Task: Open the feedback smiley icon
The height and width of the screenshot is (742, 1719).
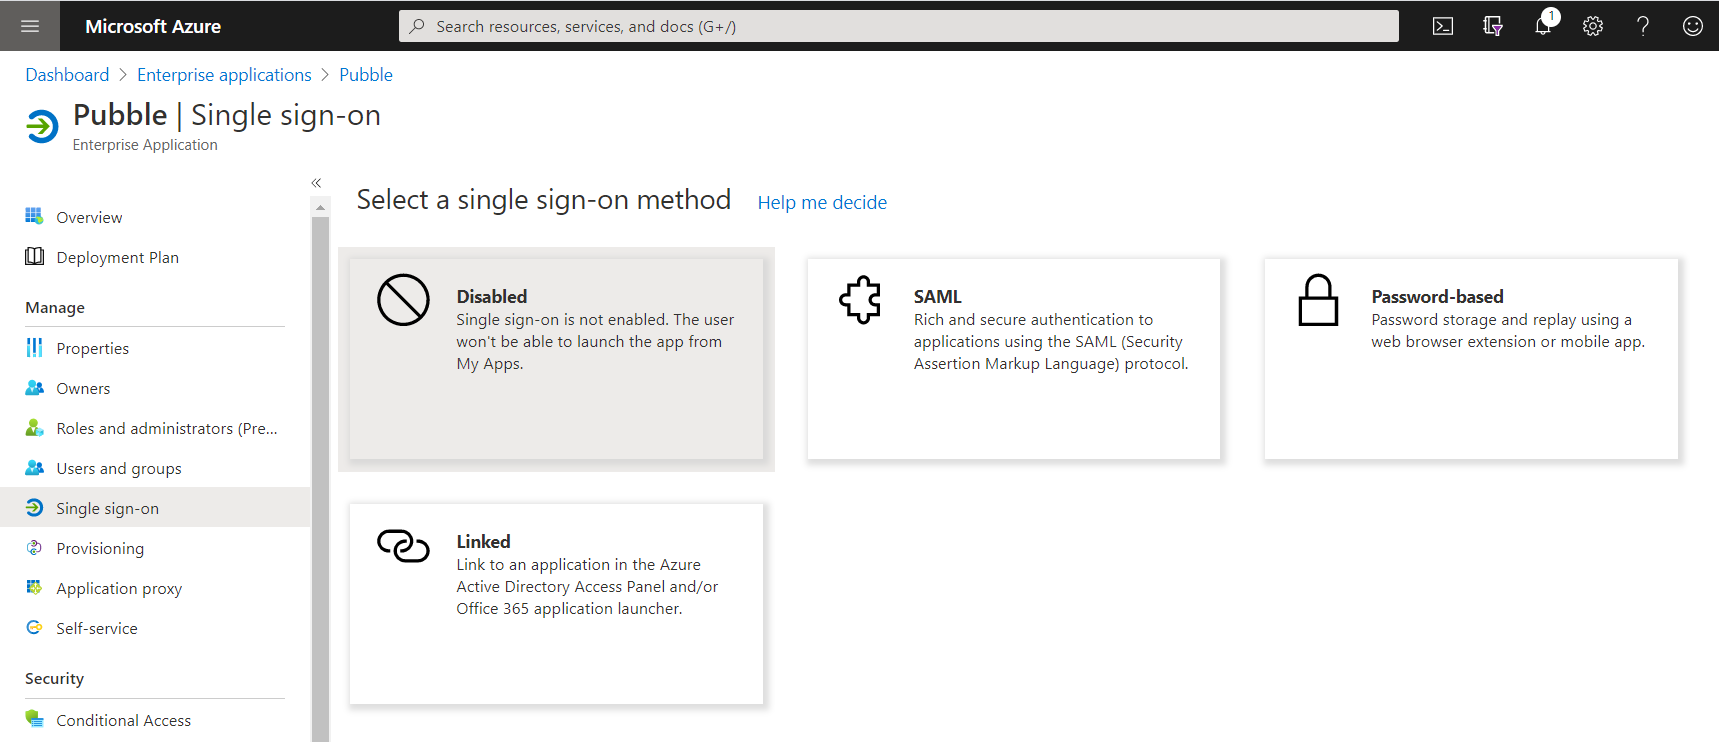Action: (1693, 26)
